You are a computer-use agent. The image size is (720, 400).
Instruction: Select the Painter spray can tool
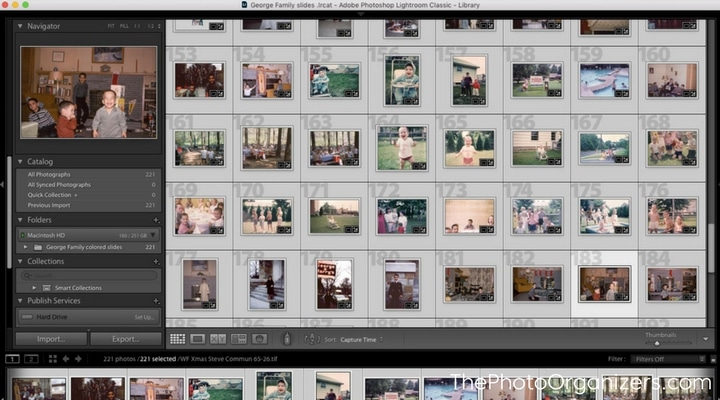tap(287, 339)
